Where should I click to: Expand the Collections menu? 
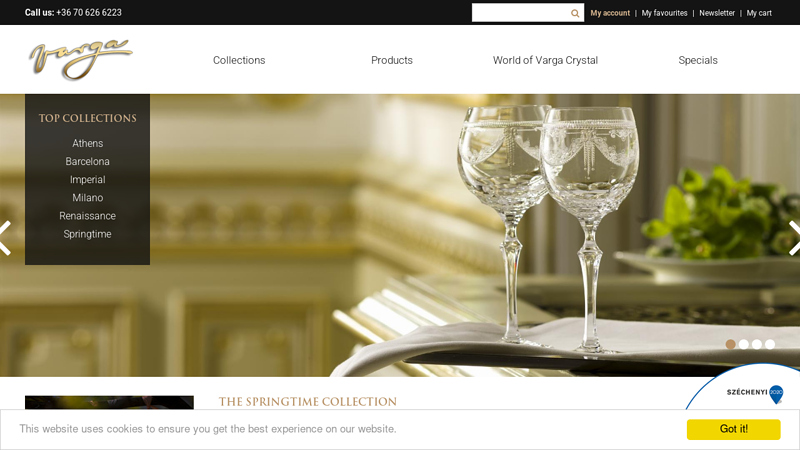click(x=239, y=60)
